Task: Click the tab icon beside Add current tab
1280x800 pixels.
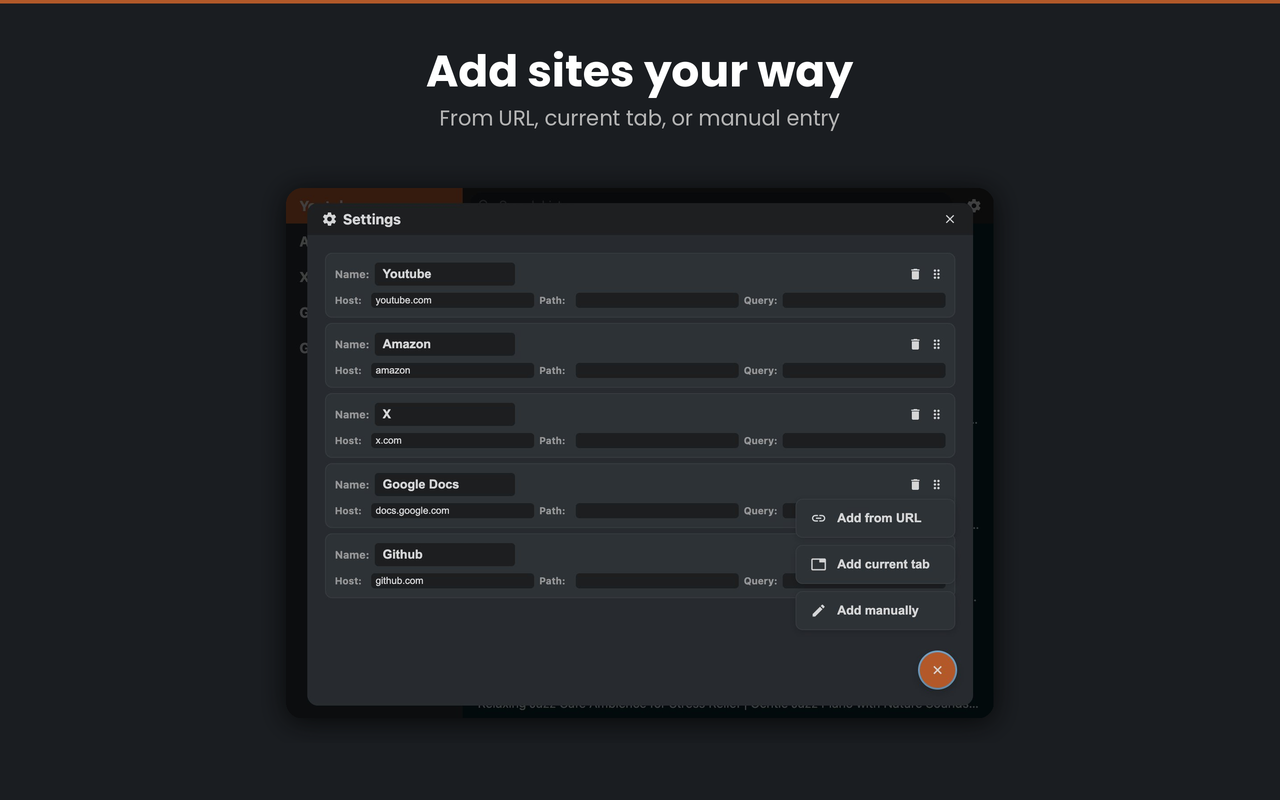Action: 818,564
